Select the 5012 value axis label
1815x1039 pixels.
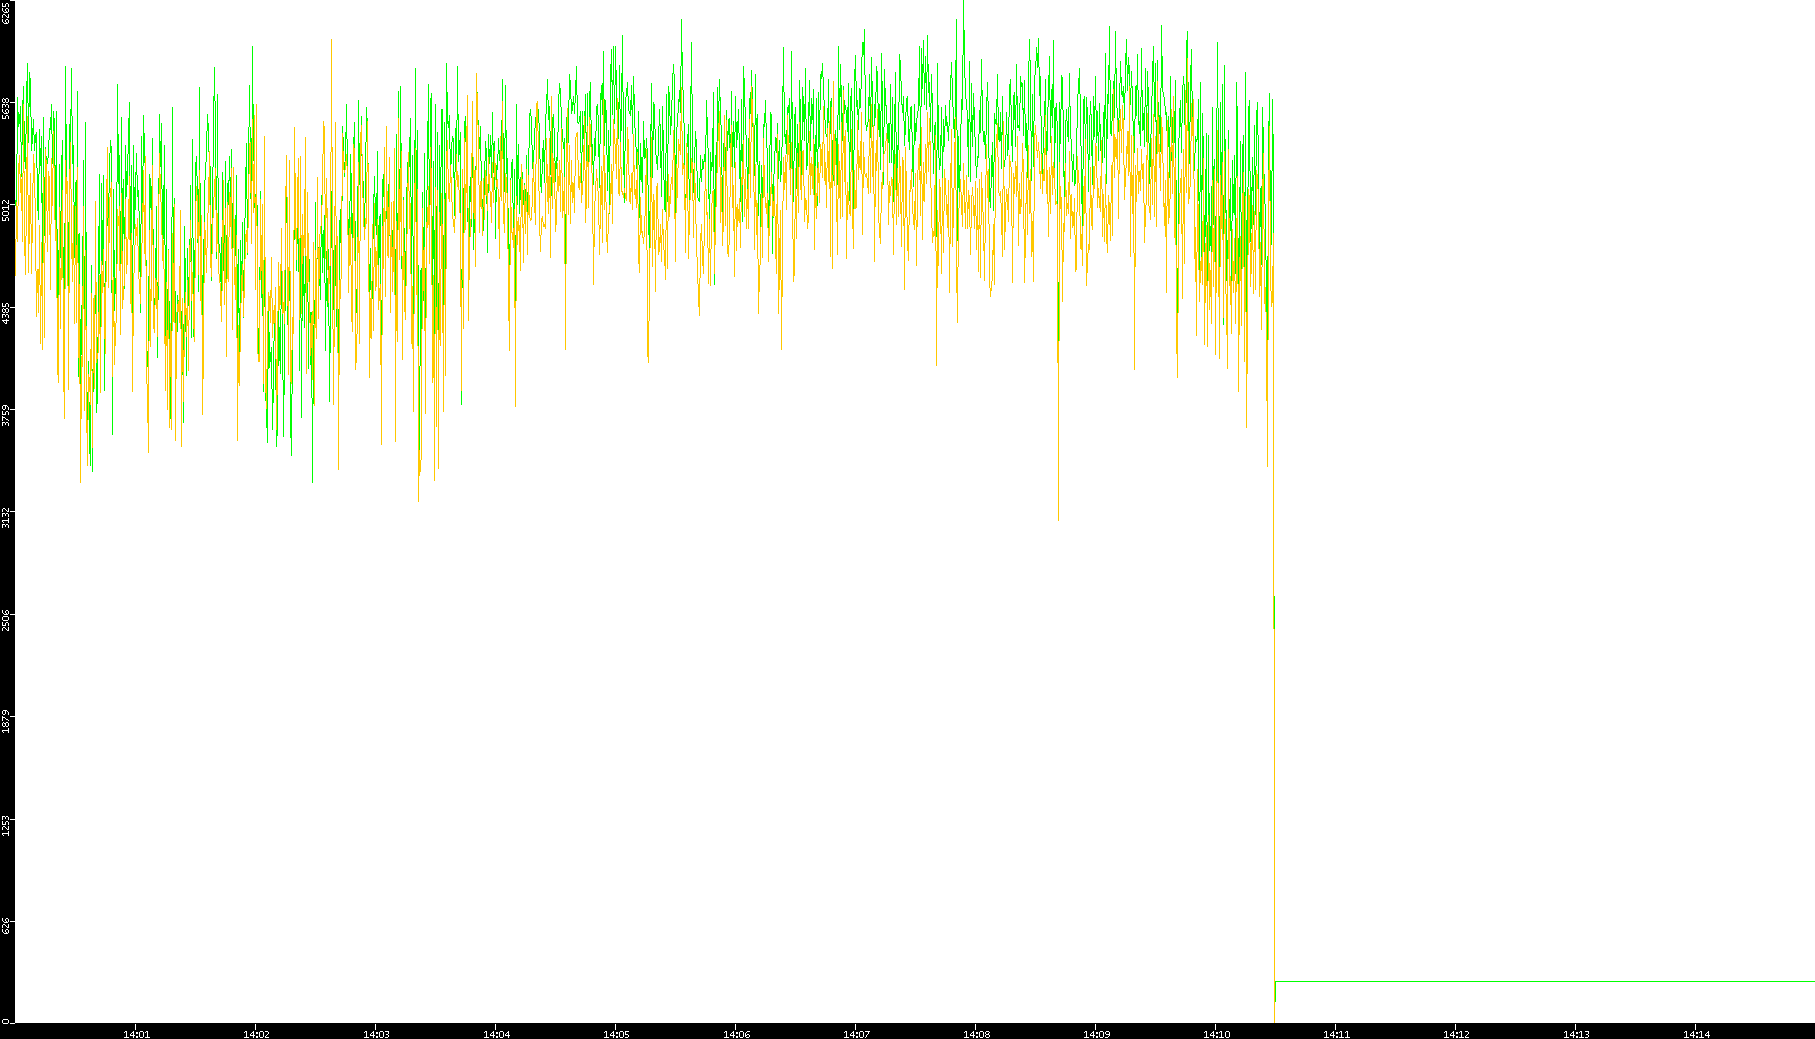pyautogui.click(x=6, y=210)
